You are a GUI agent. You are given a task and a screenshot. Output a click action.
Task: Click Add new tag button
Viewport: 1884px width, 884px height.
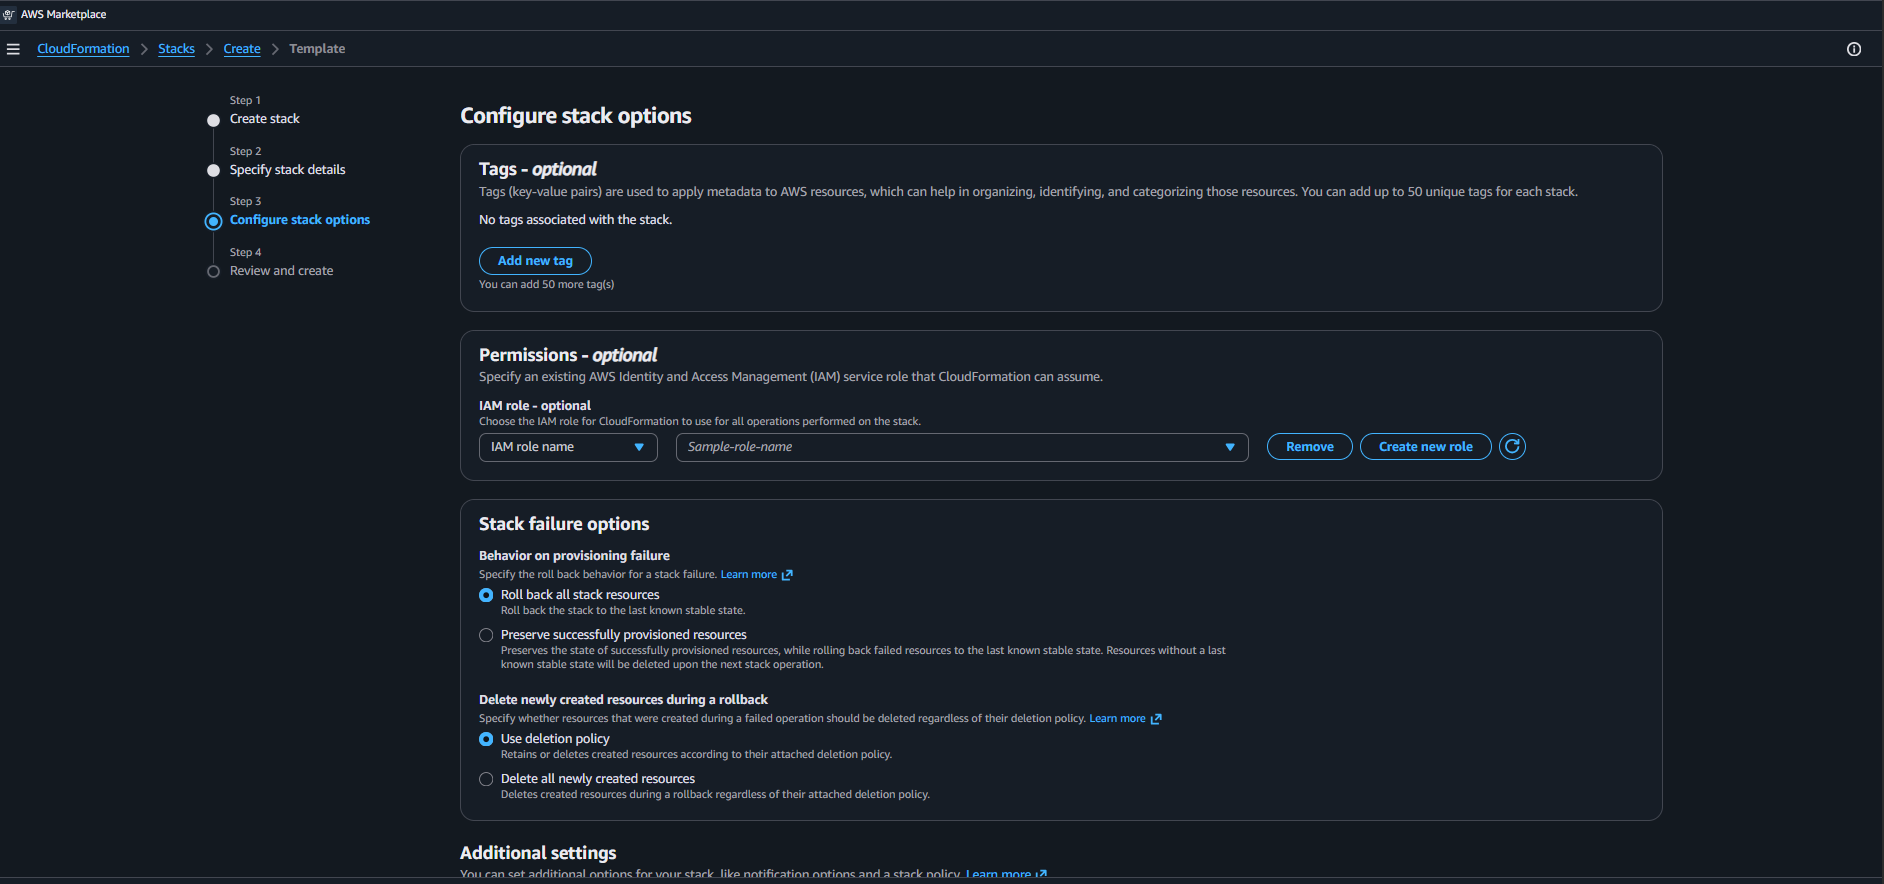(535, 261)
